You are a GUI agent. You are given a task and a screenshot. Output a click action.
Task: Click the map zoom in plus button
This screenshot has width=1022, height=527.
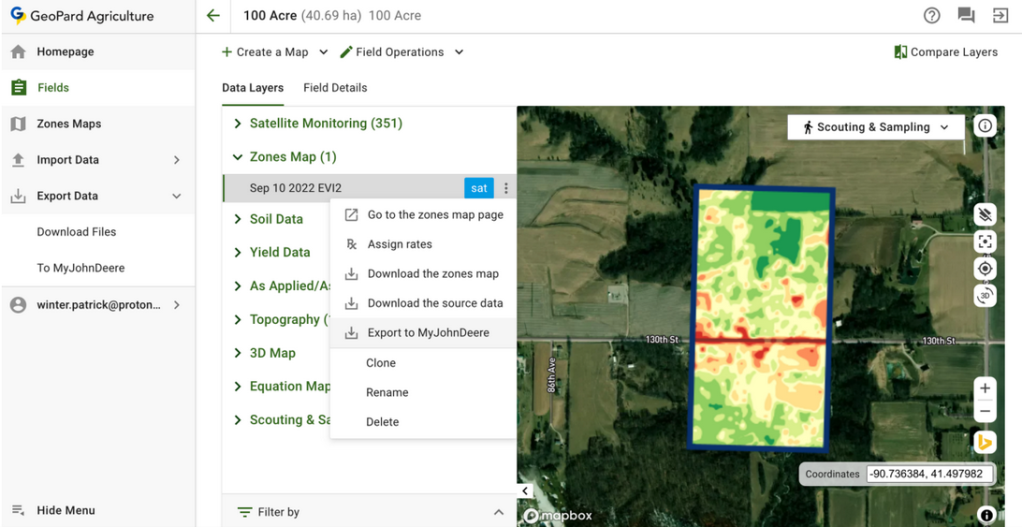point(986,388)
